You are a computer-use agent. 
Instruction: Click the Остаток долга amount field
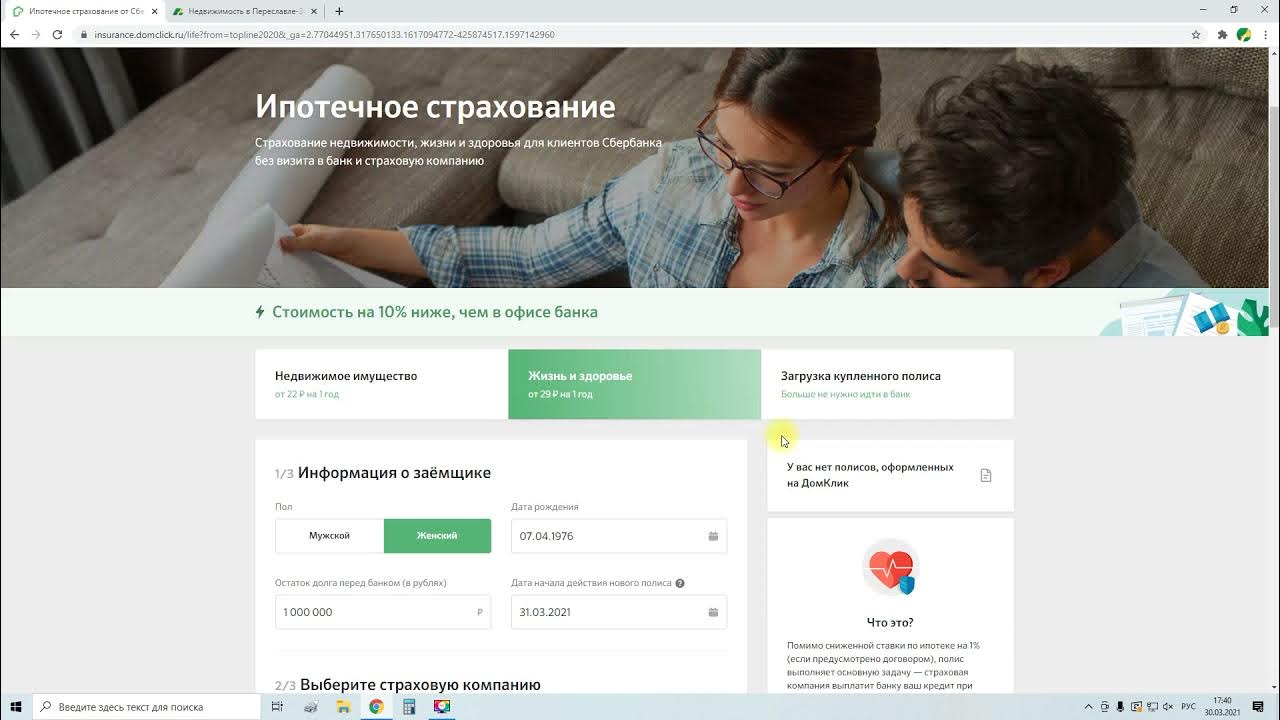[x=383, y=612]
